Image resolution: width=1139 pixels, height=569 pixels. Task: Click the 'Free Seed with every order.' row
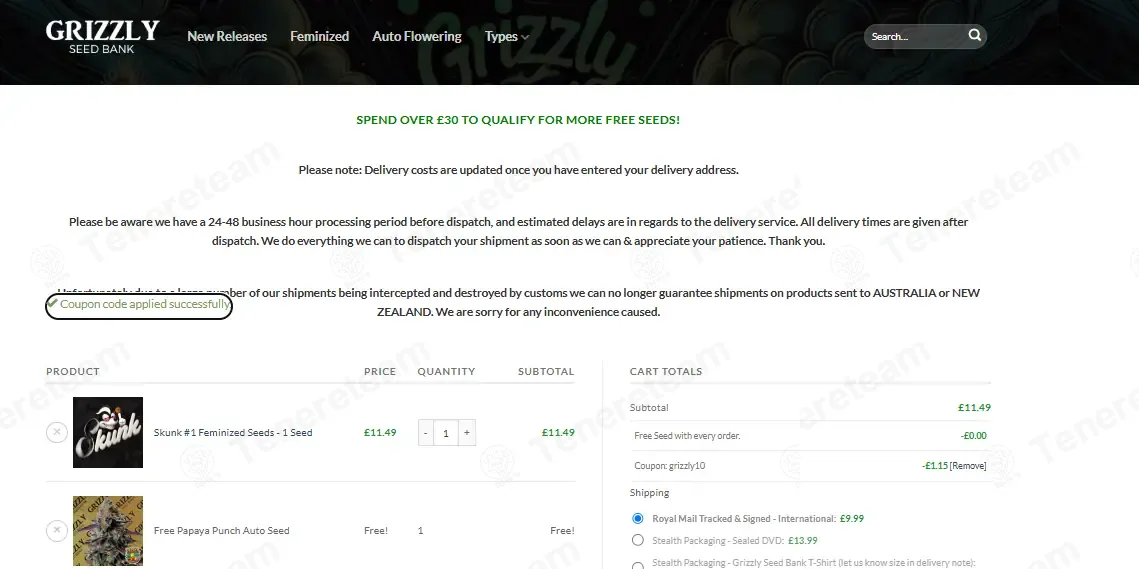tap(811, 436)
